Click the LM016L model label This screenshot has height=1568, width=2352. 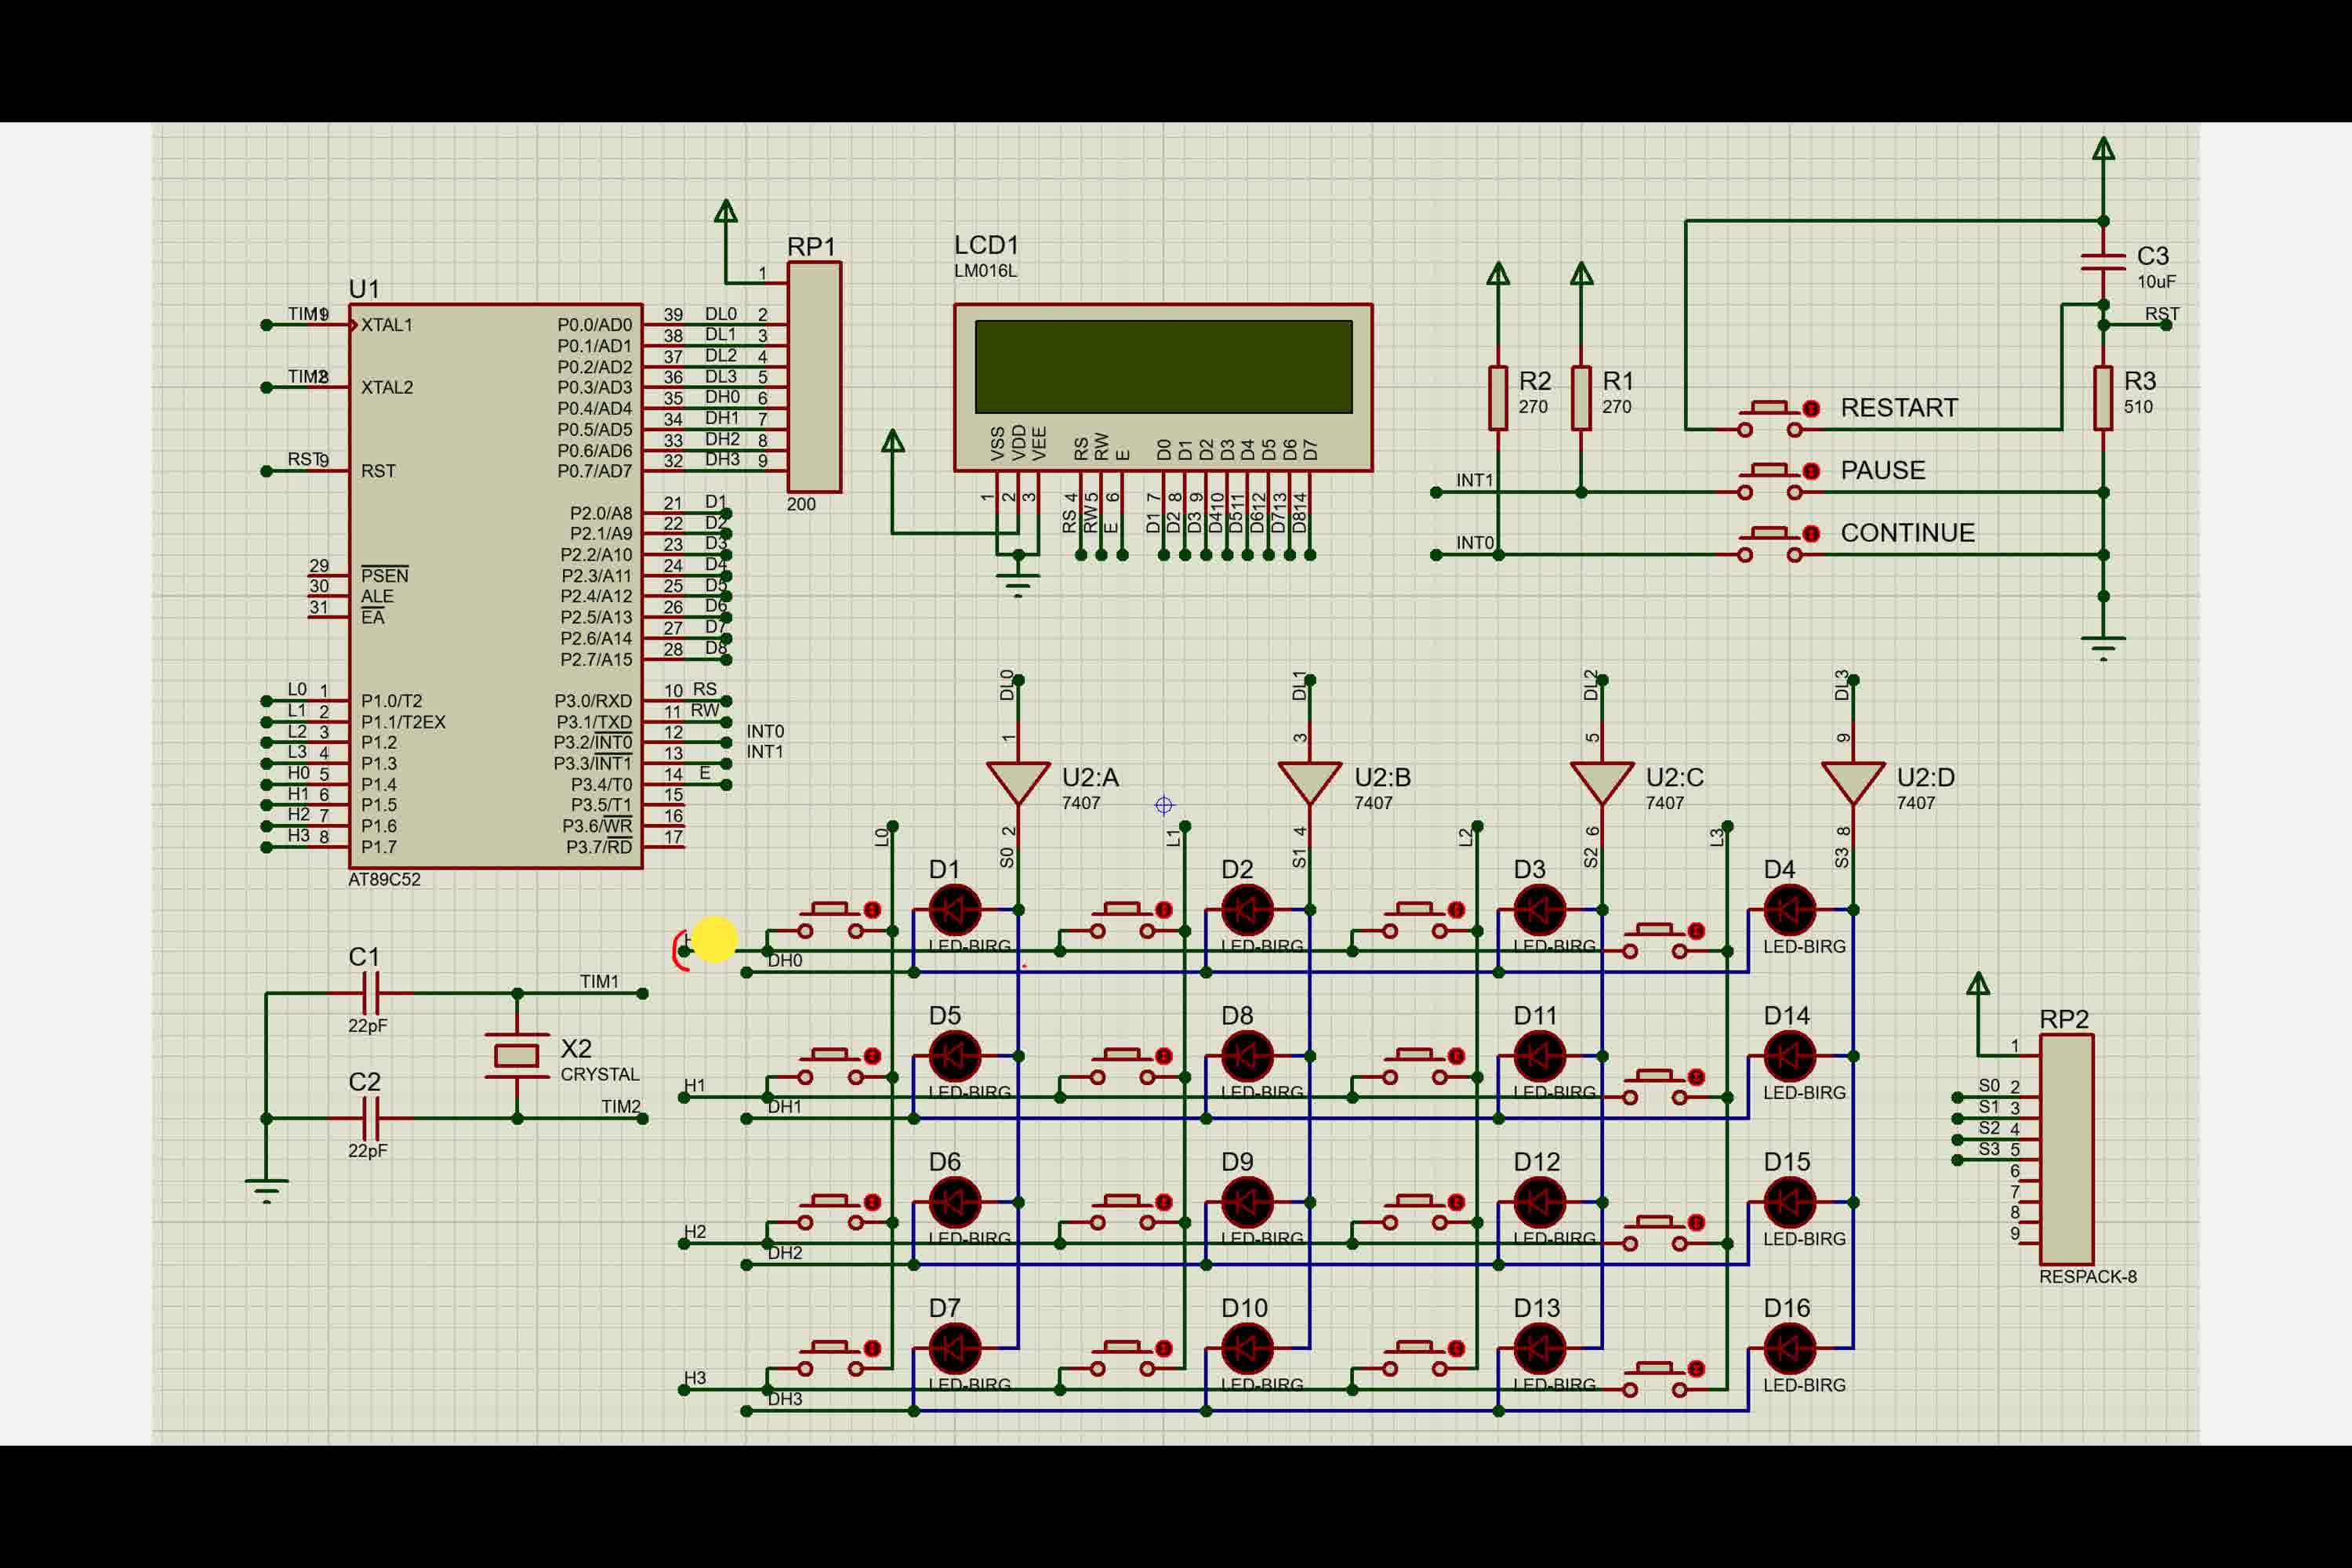(x=985, y=271)
